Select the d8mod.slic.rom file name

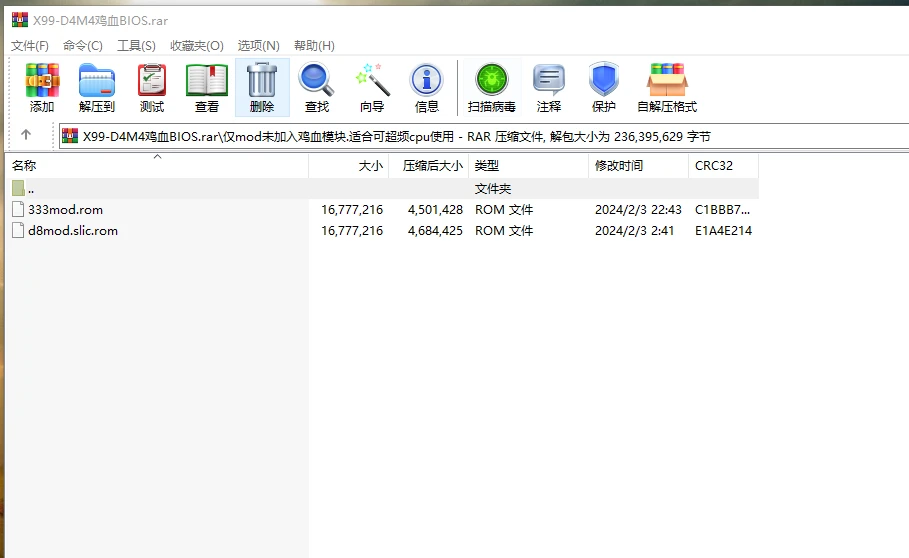73,231
